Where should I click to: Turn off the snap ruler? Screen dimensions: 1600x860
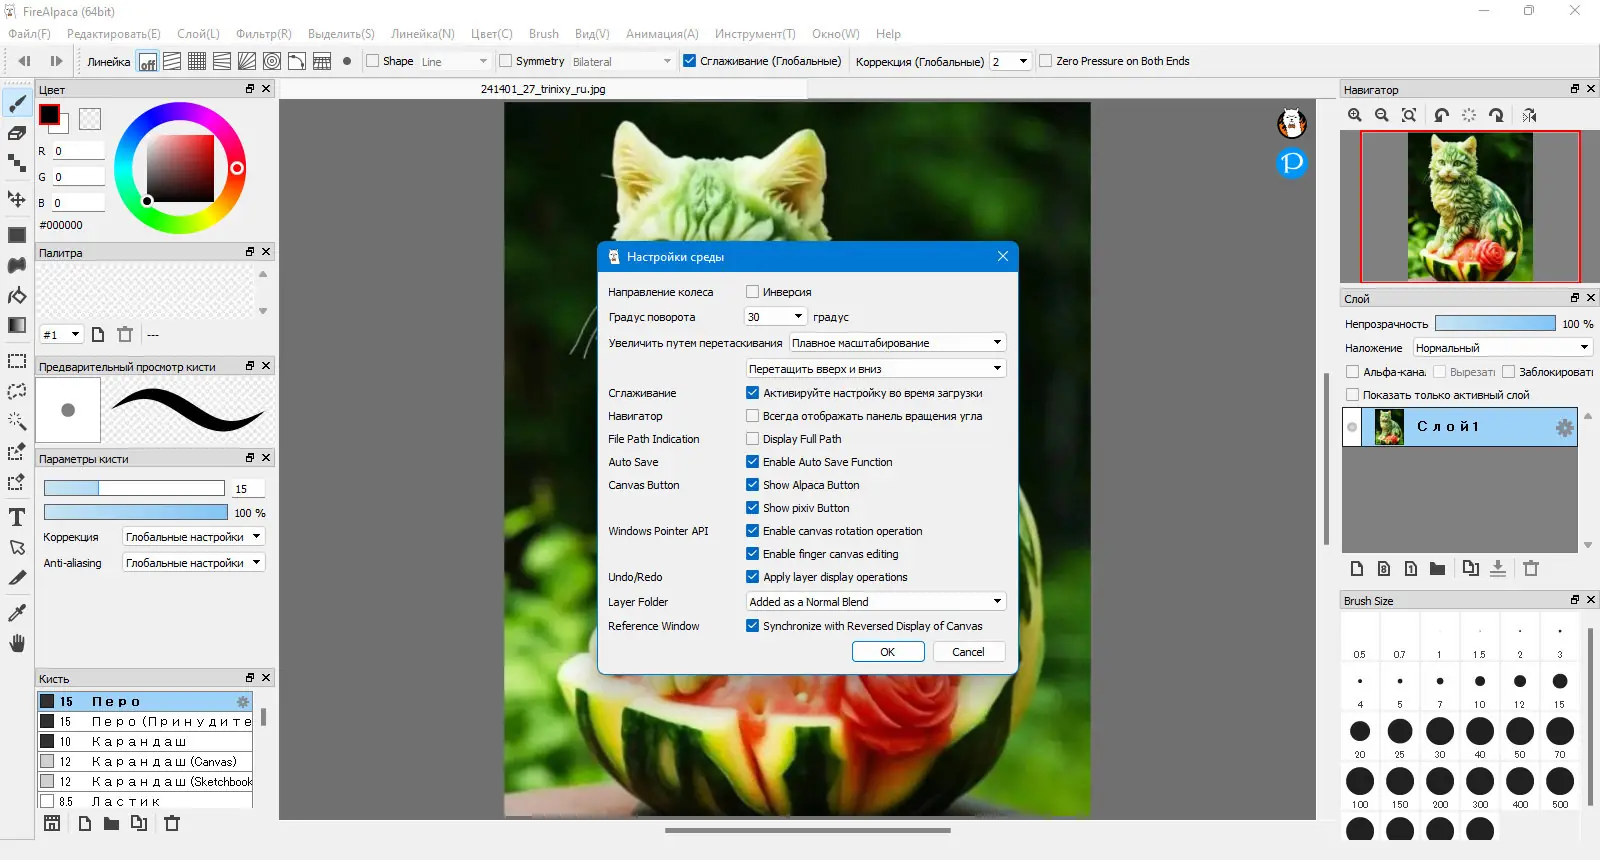(148, 61)
